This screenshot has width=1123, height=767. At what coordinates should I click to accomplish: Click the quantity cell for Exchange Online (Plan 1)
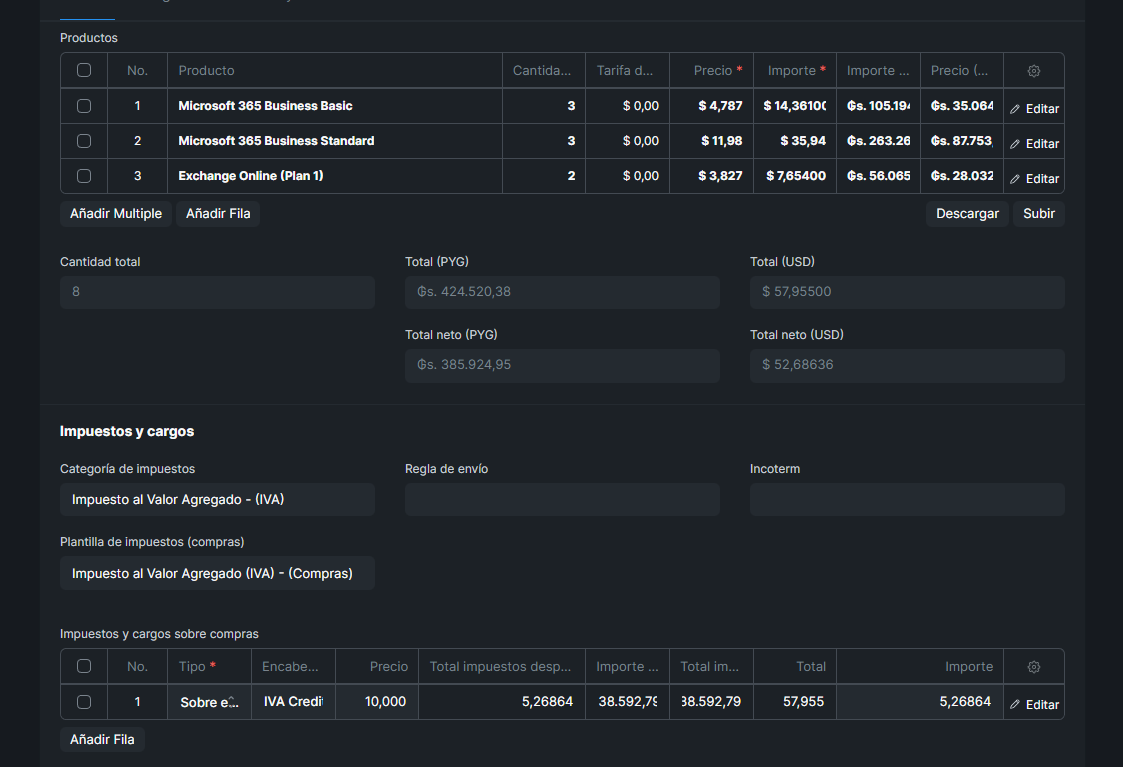coord(544,176)
